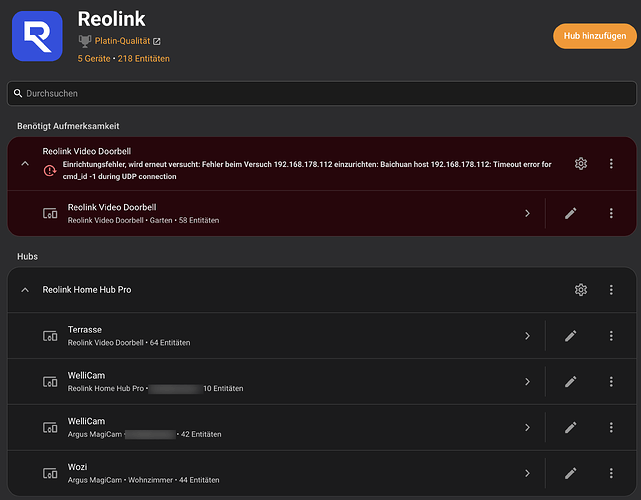This screenshot has height=500, width=641.
Task: Click device icon of Garten Reolink Video Doorbell
Action: [50, 213]
